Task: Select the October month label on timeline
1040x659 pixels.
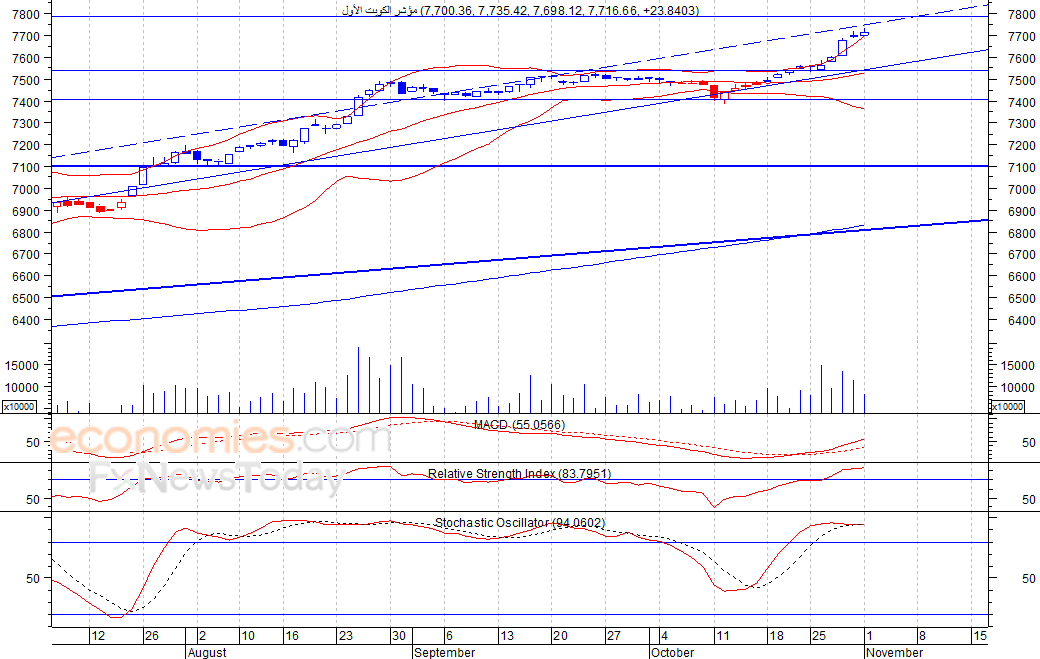Action: click(673, 652)
